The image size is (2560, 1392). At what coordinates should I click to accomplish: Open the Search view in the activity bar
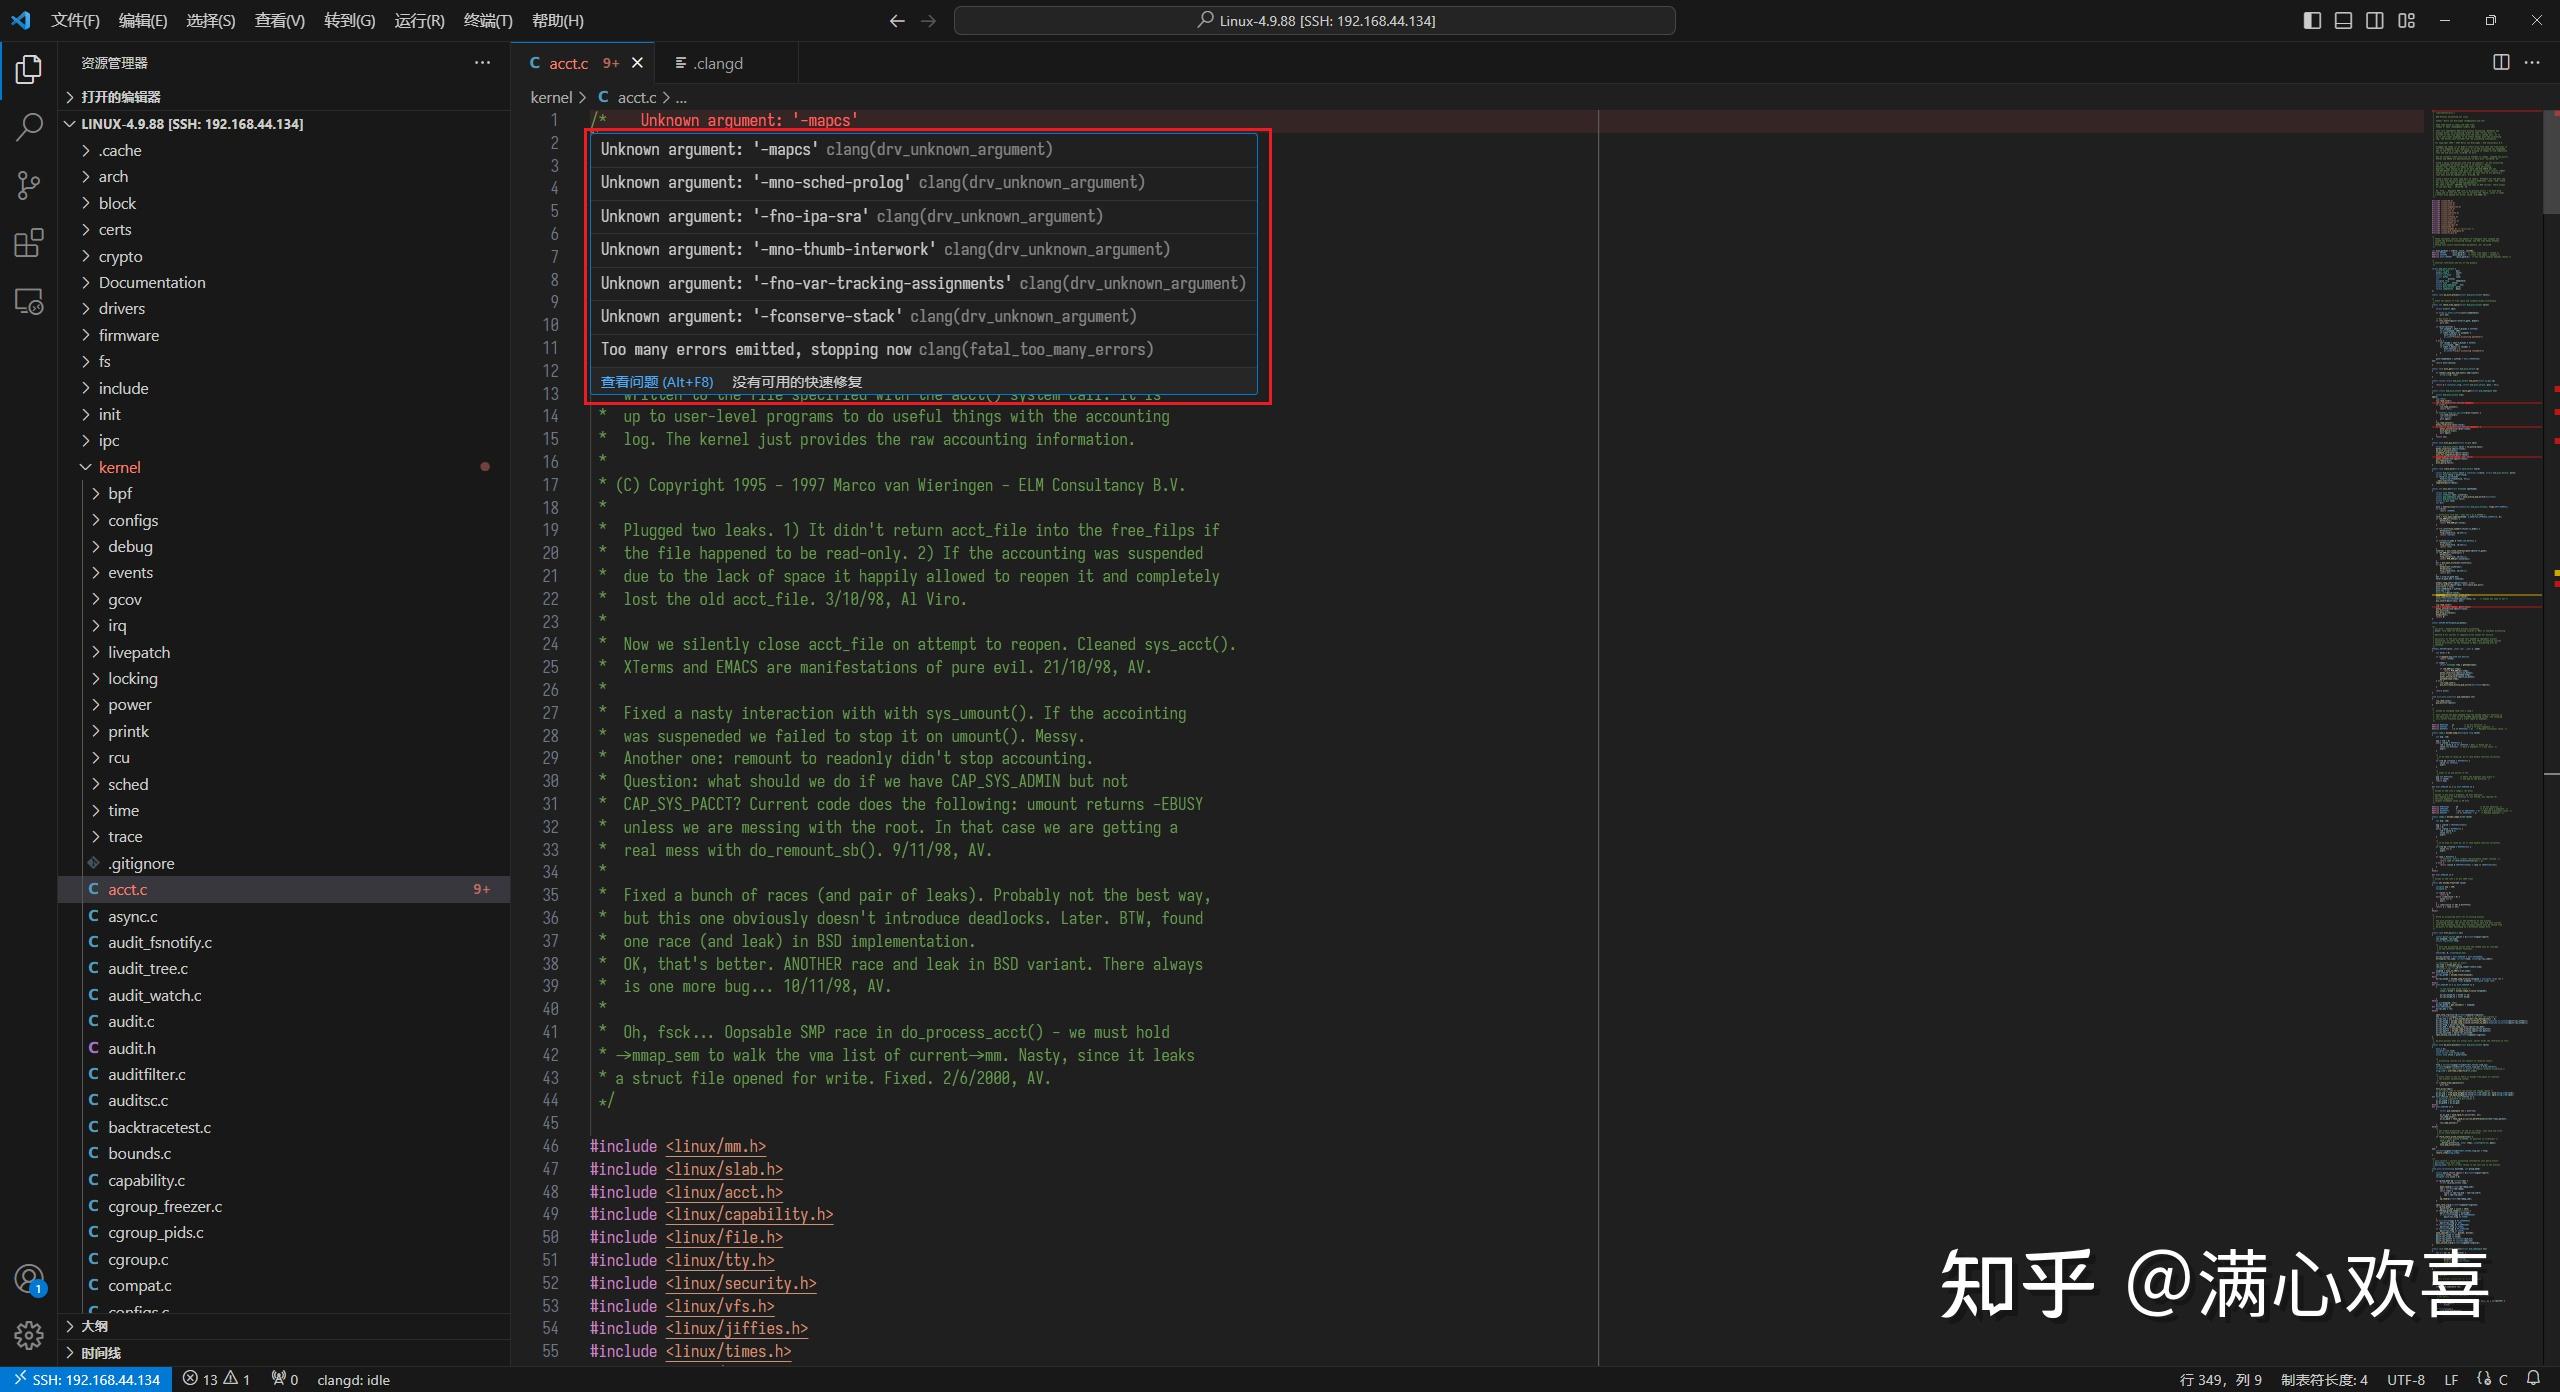click(29, 127)
